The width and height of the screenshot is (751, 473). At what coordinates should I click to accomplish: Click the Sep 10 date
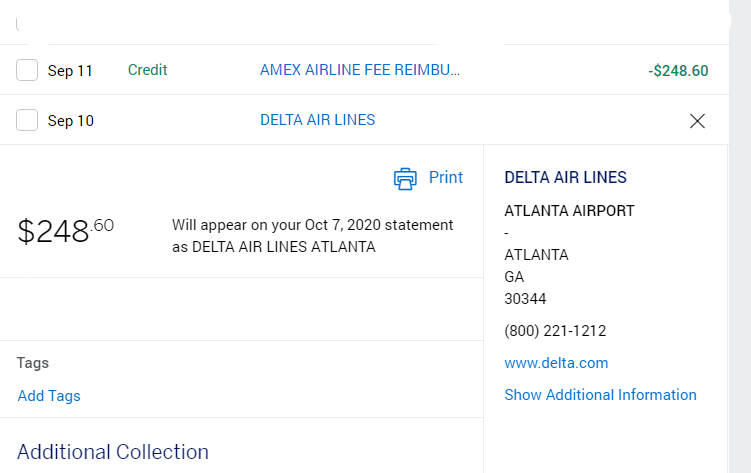pos(70,121)
